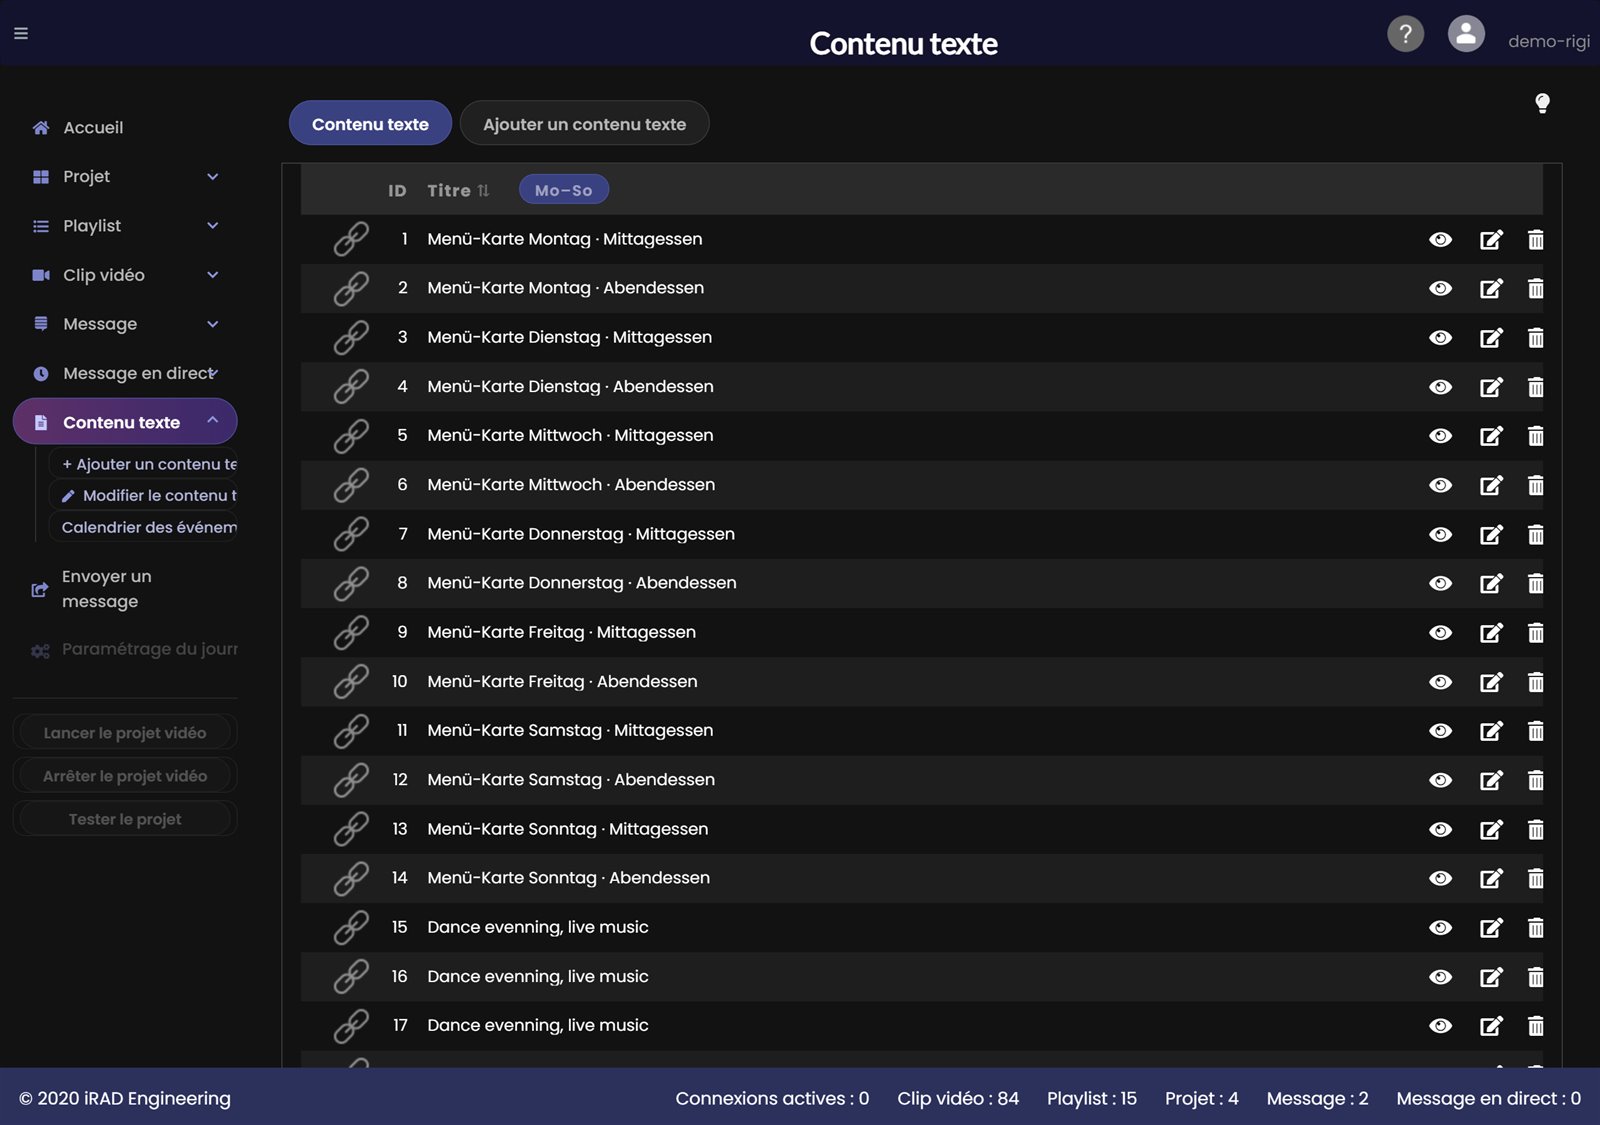This screenshot has height=1125, width=1600.
Task: Select the Contenu texte tab
Action: [370, 124]
